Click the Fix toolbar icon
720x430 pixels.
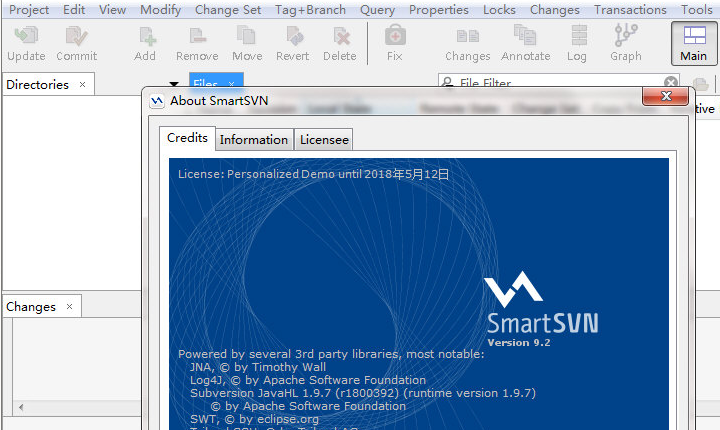coord(394,43)
